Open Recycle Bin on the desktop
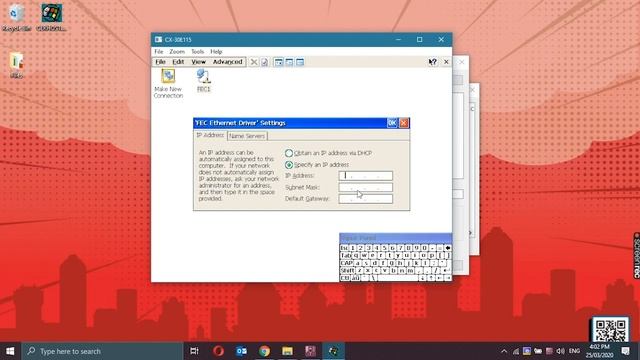This screenshot has width=640, height=360. tap(16, 18)
